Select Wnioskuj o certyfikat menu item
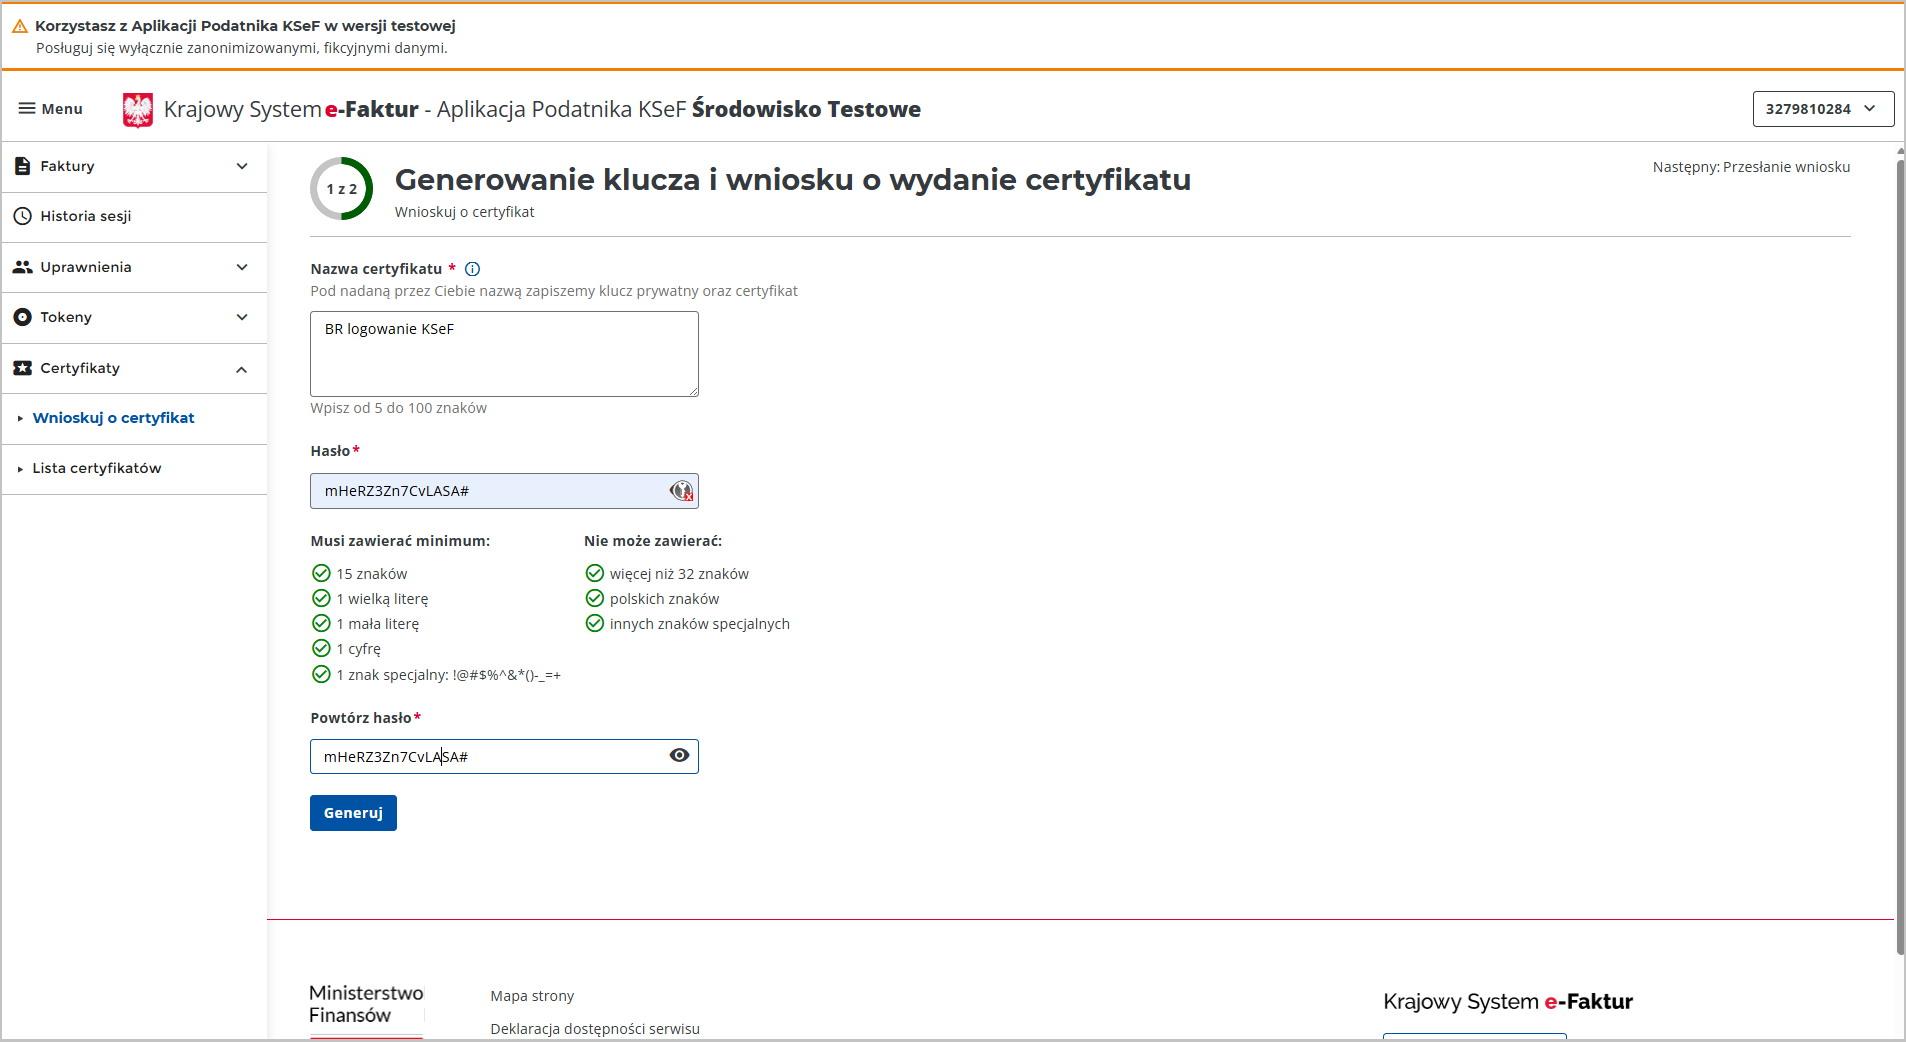 point(113,418)
